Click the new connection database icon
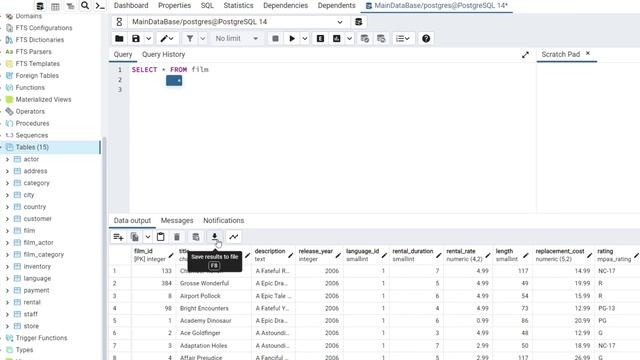Screen dimensions: 640x360 click(x=359, y=22)
